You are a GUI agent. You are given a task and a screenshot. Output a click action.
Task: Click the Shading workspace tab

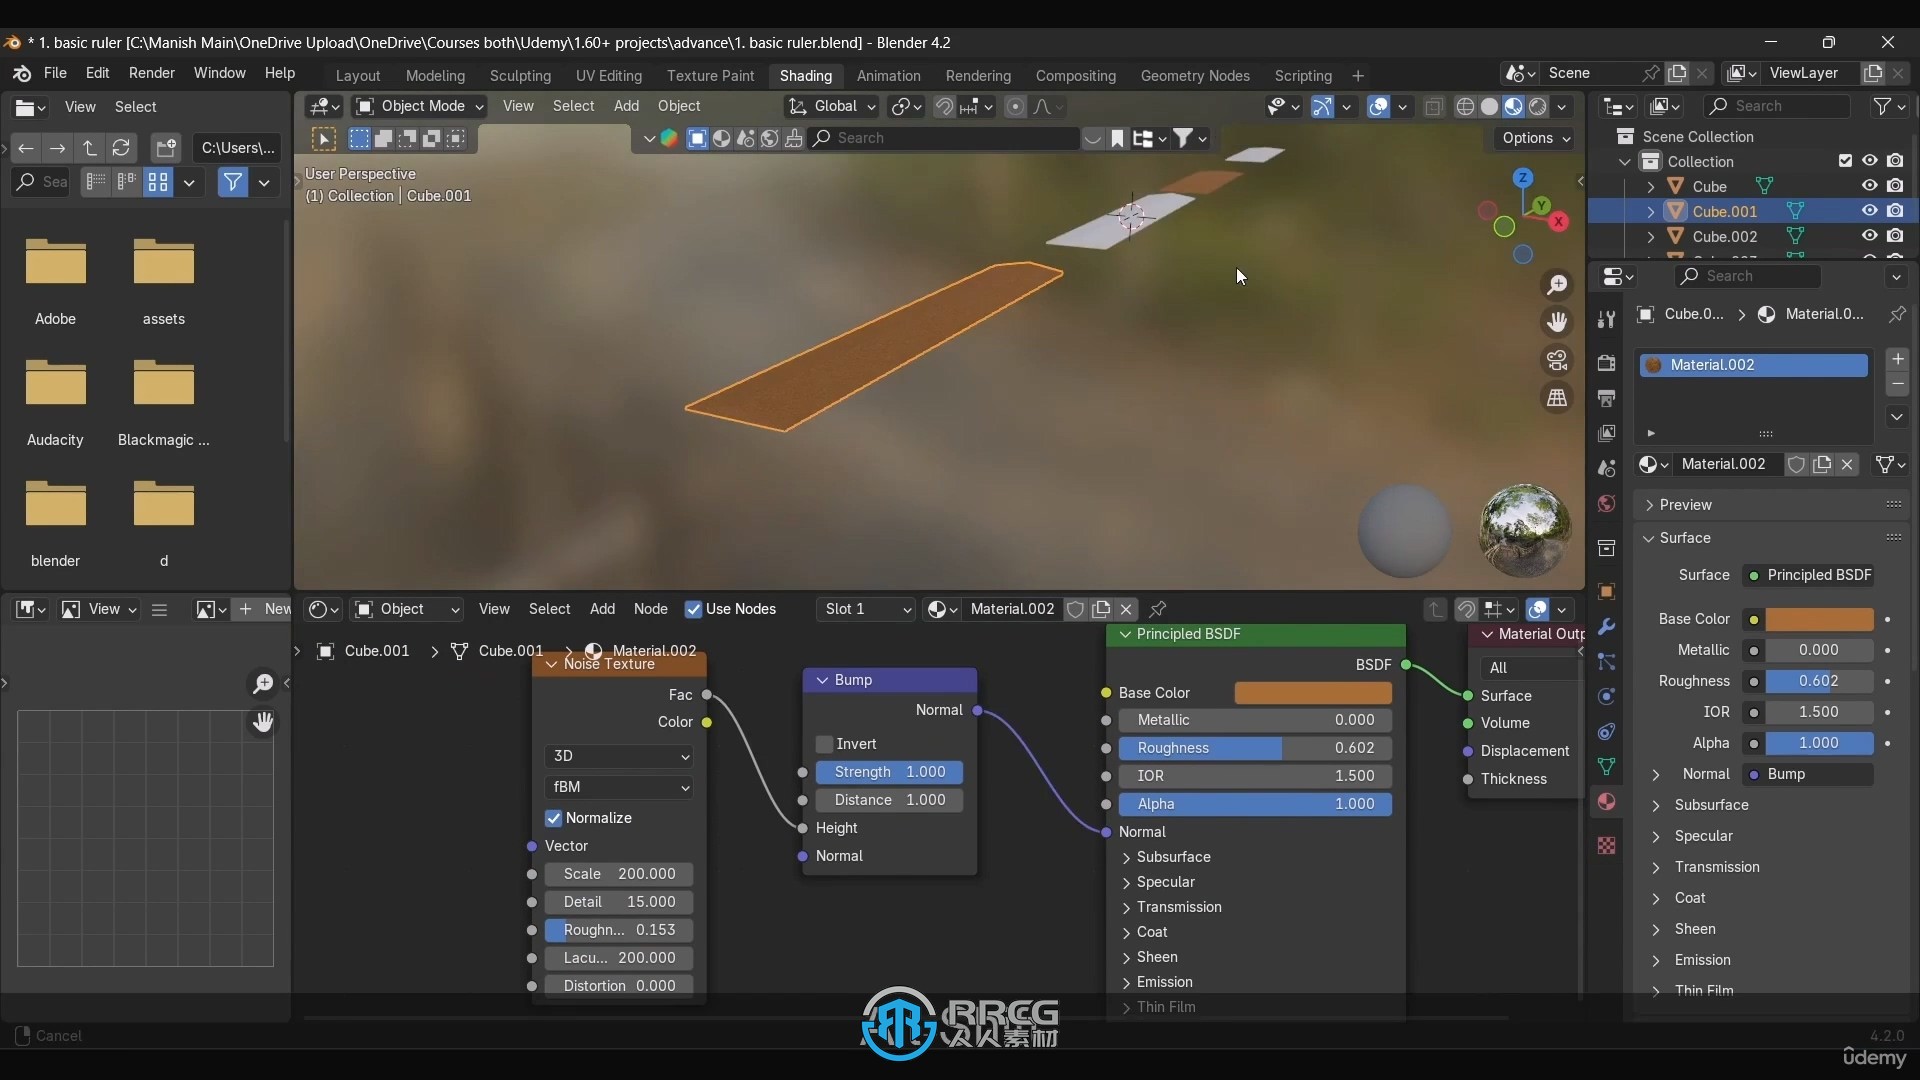point(804,75)
